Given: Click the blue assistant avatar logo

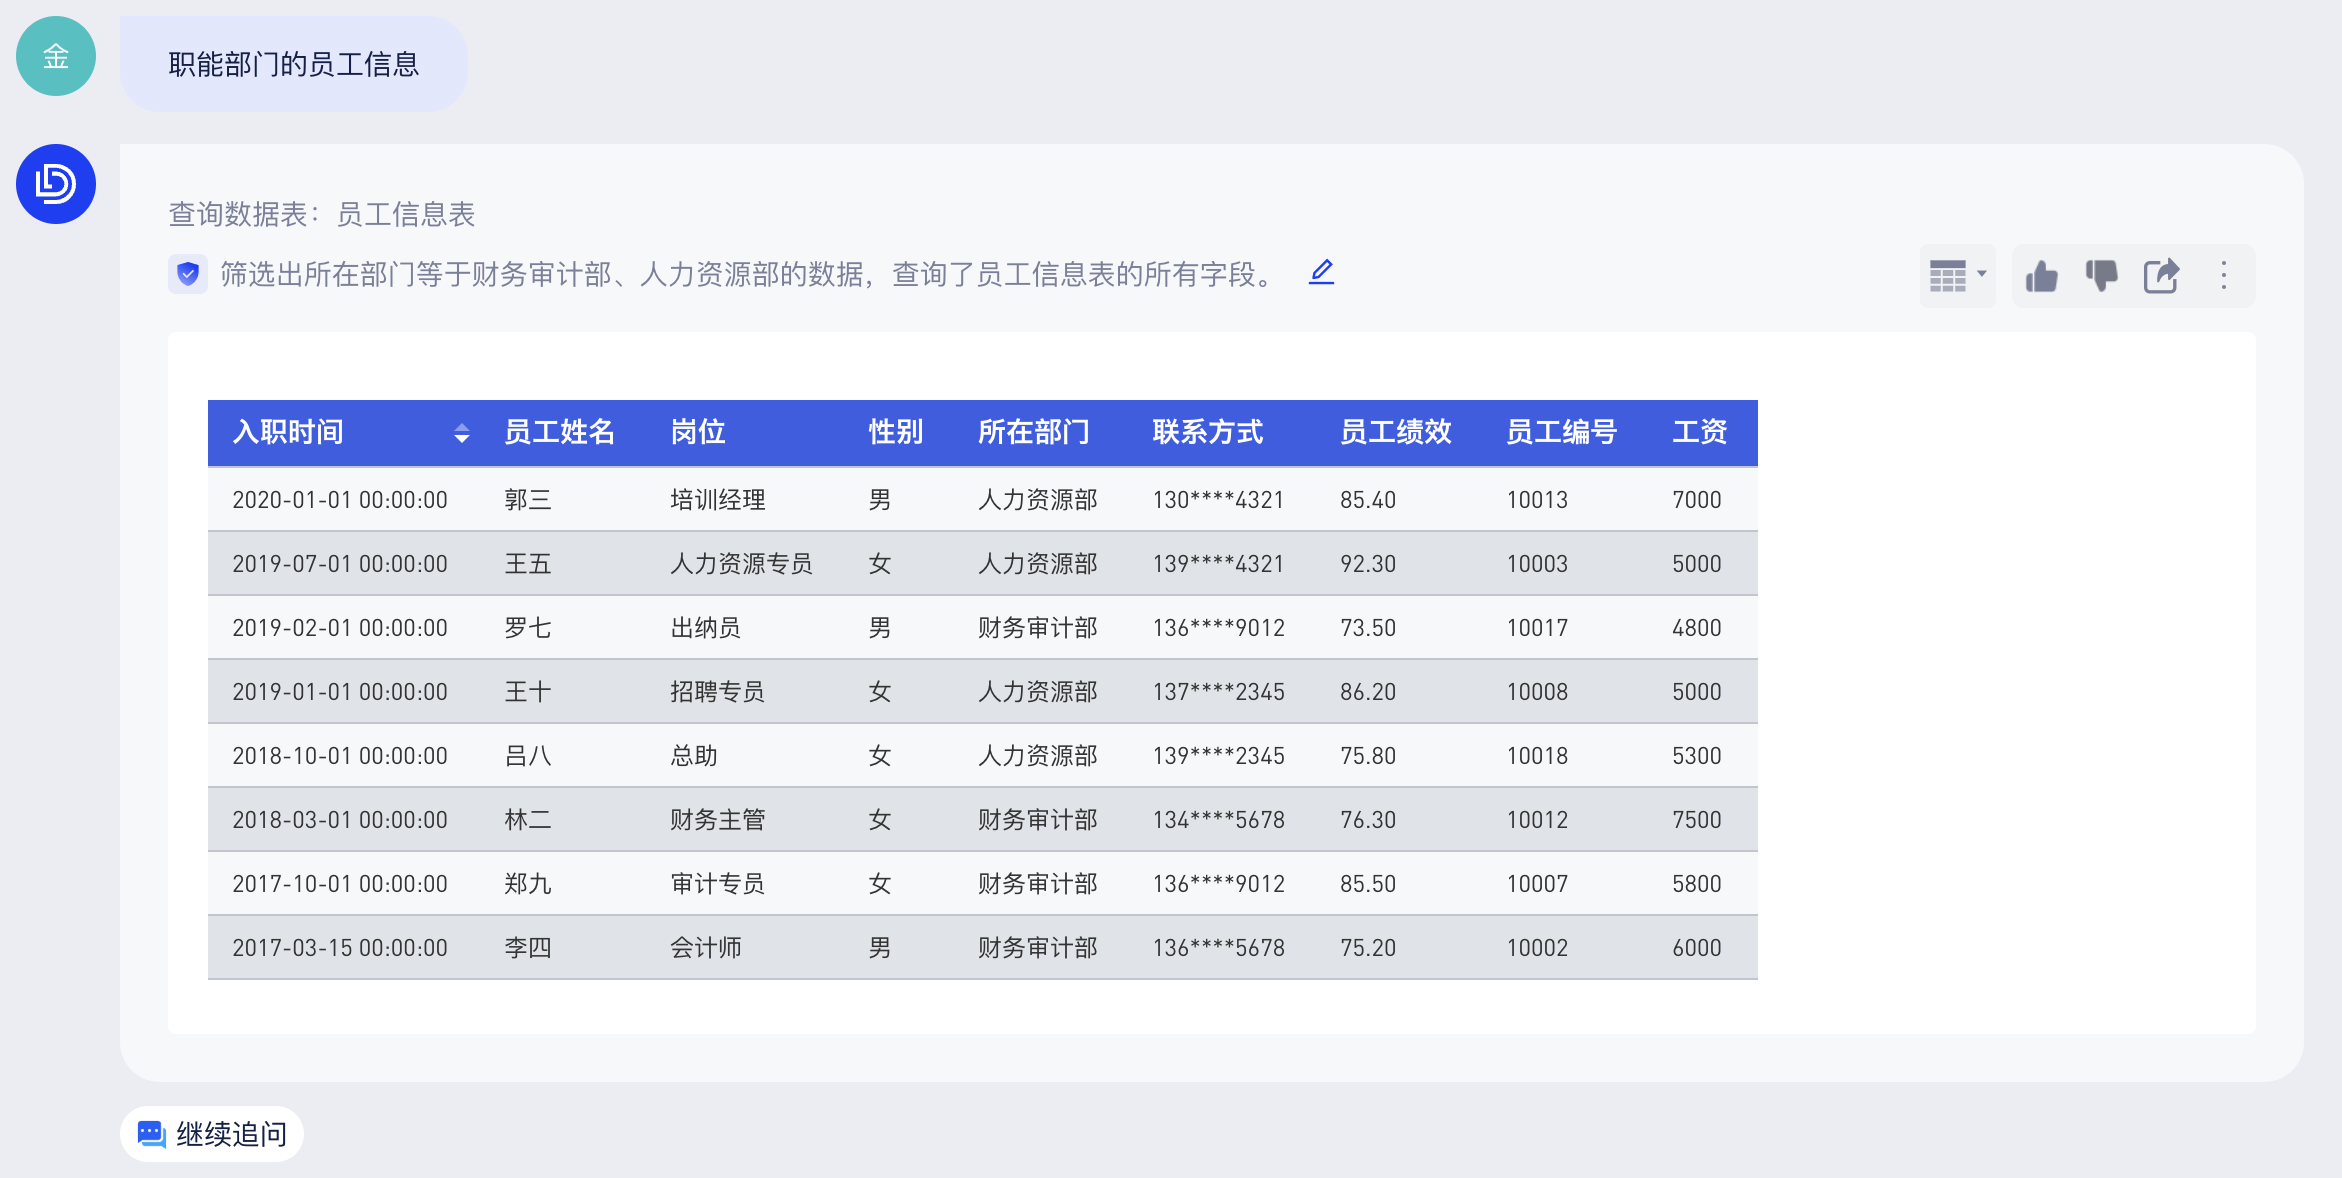Looking at the screenshot, I should tap(56, 184).
